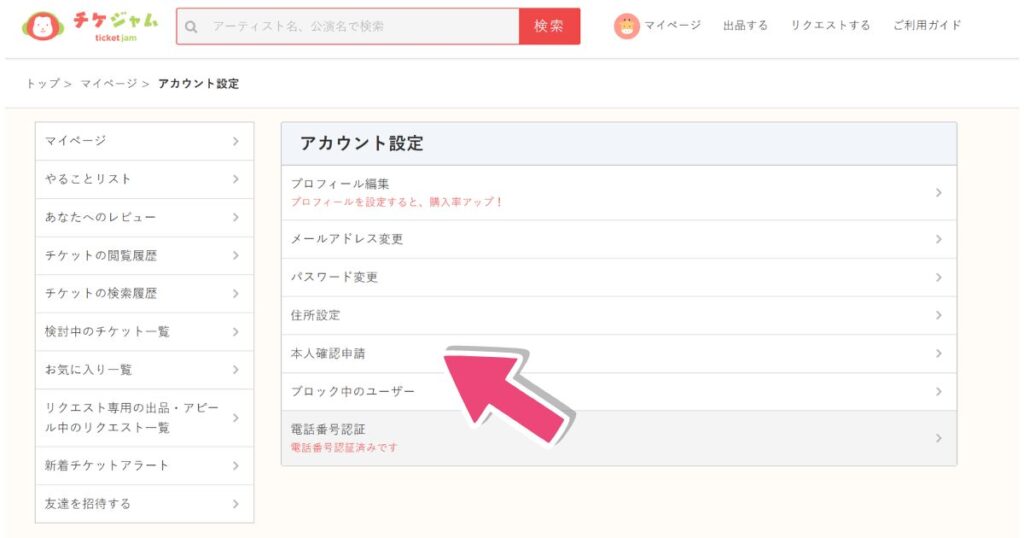Viewport: 1024px width, 538px height.
Task: Click the red text 電話番号認証済みです
Action: [x=344, y=448]
